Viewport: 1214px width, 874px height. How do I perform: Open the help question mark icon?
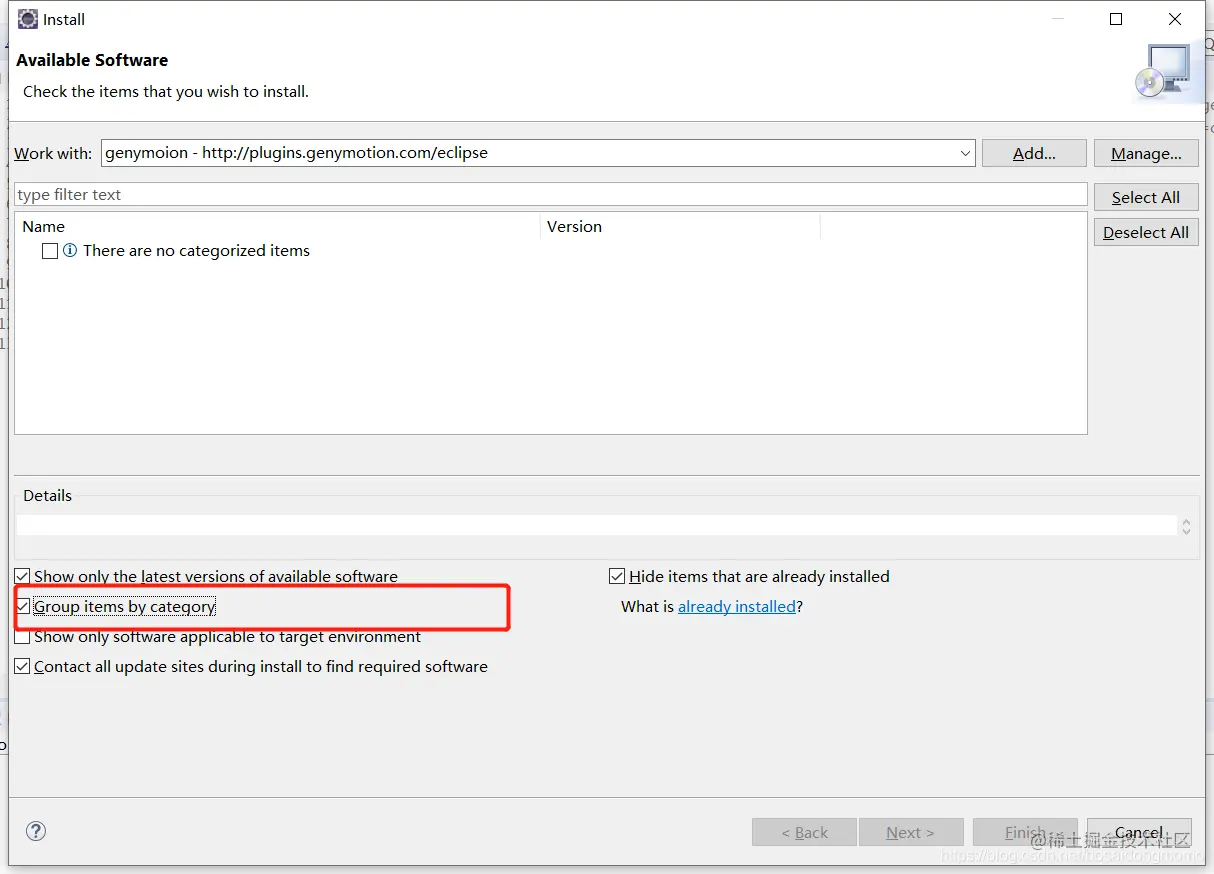(36, 831)
